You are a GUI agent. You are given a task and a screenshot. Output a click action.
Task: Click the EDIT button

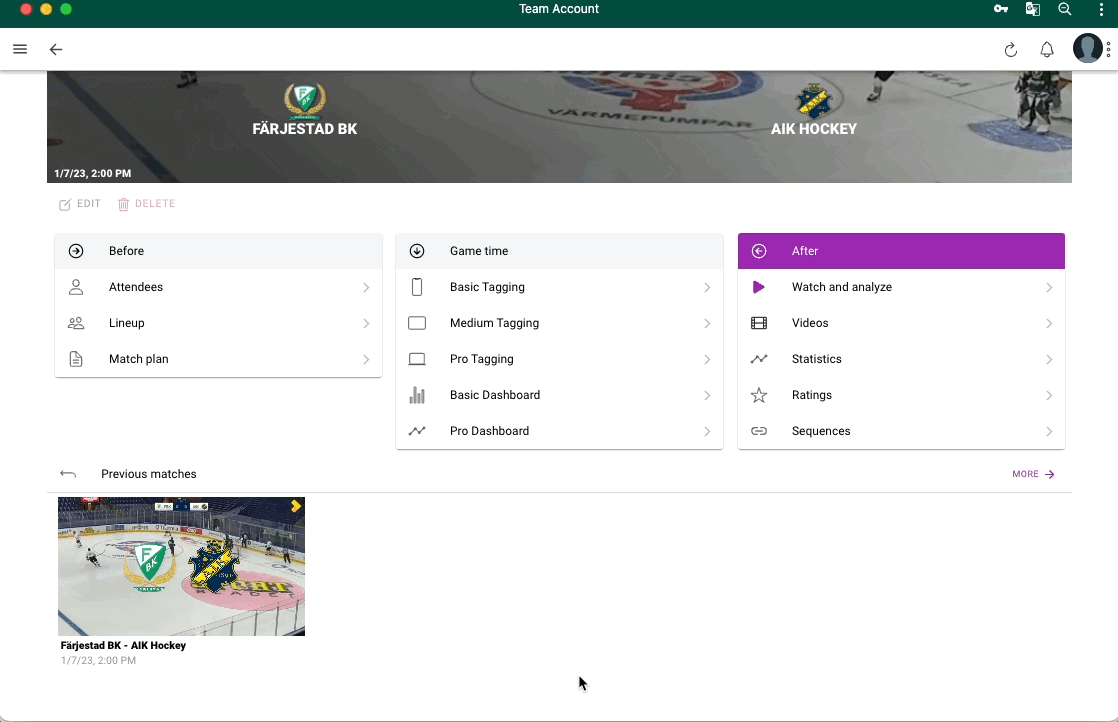[x=80, y=204]
